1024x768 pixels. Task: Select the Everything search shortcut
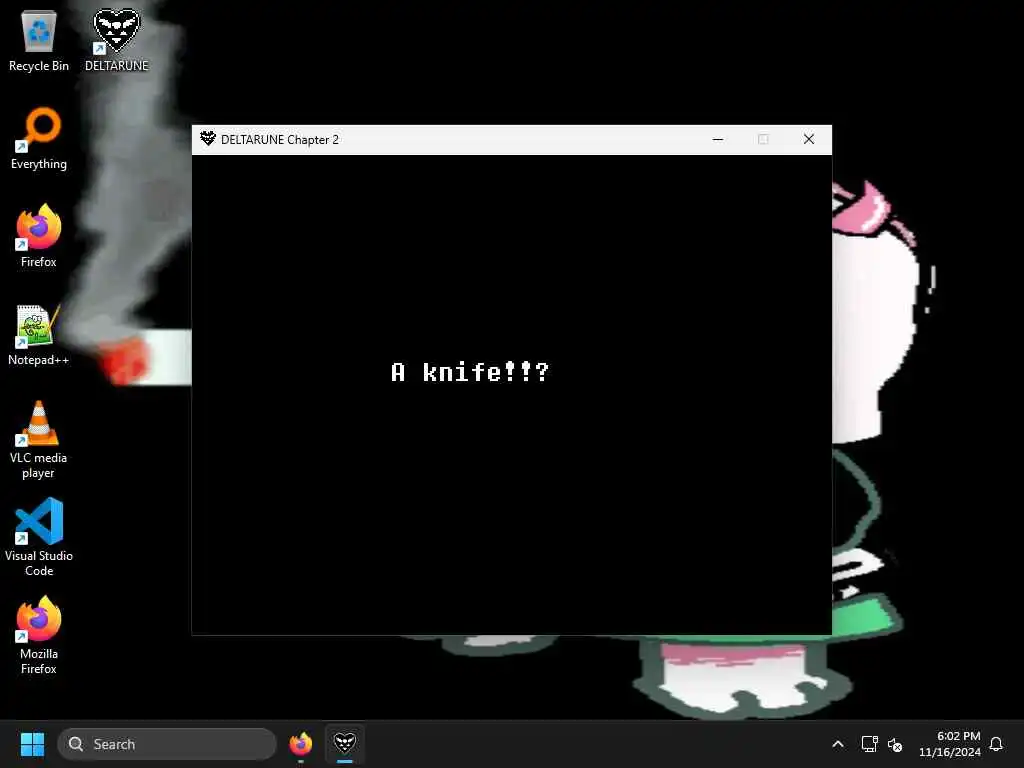(39, 138)
